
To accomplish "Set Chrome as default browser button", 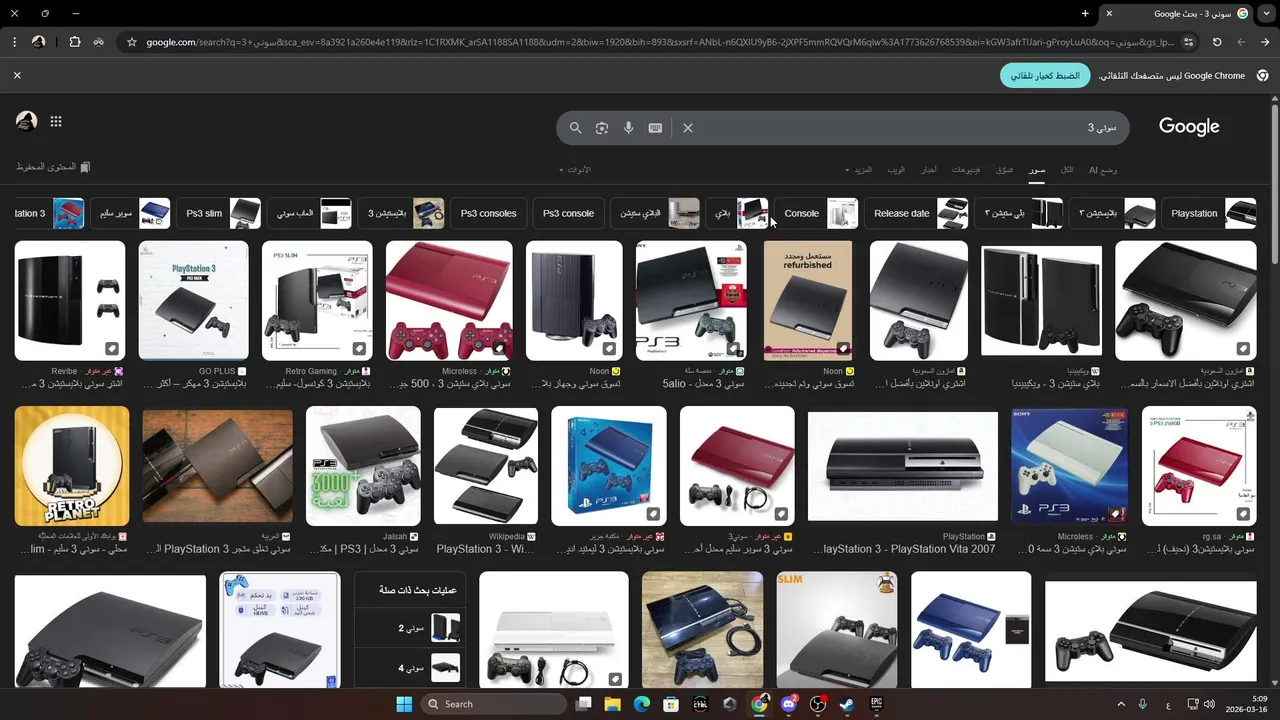I will 1045,76.
